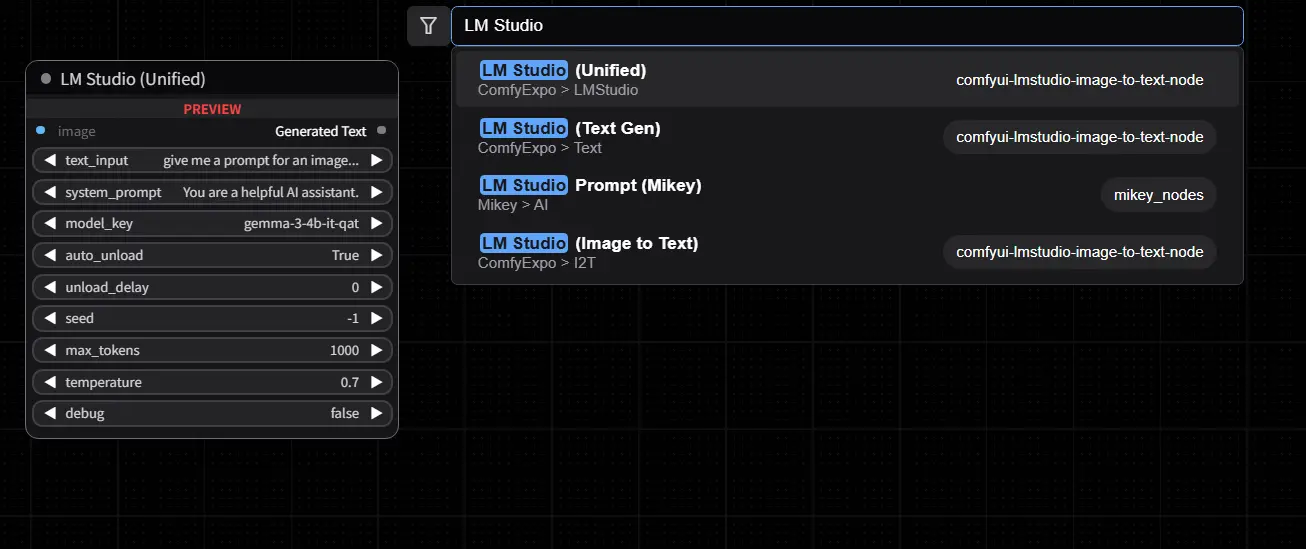Click right arrow on system_prompt widget

click(x=376, y=192)
